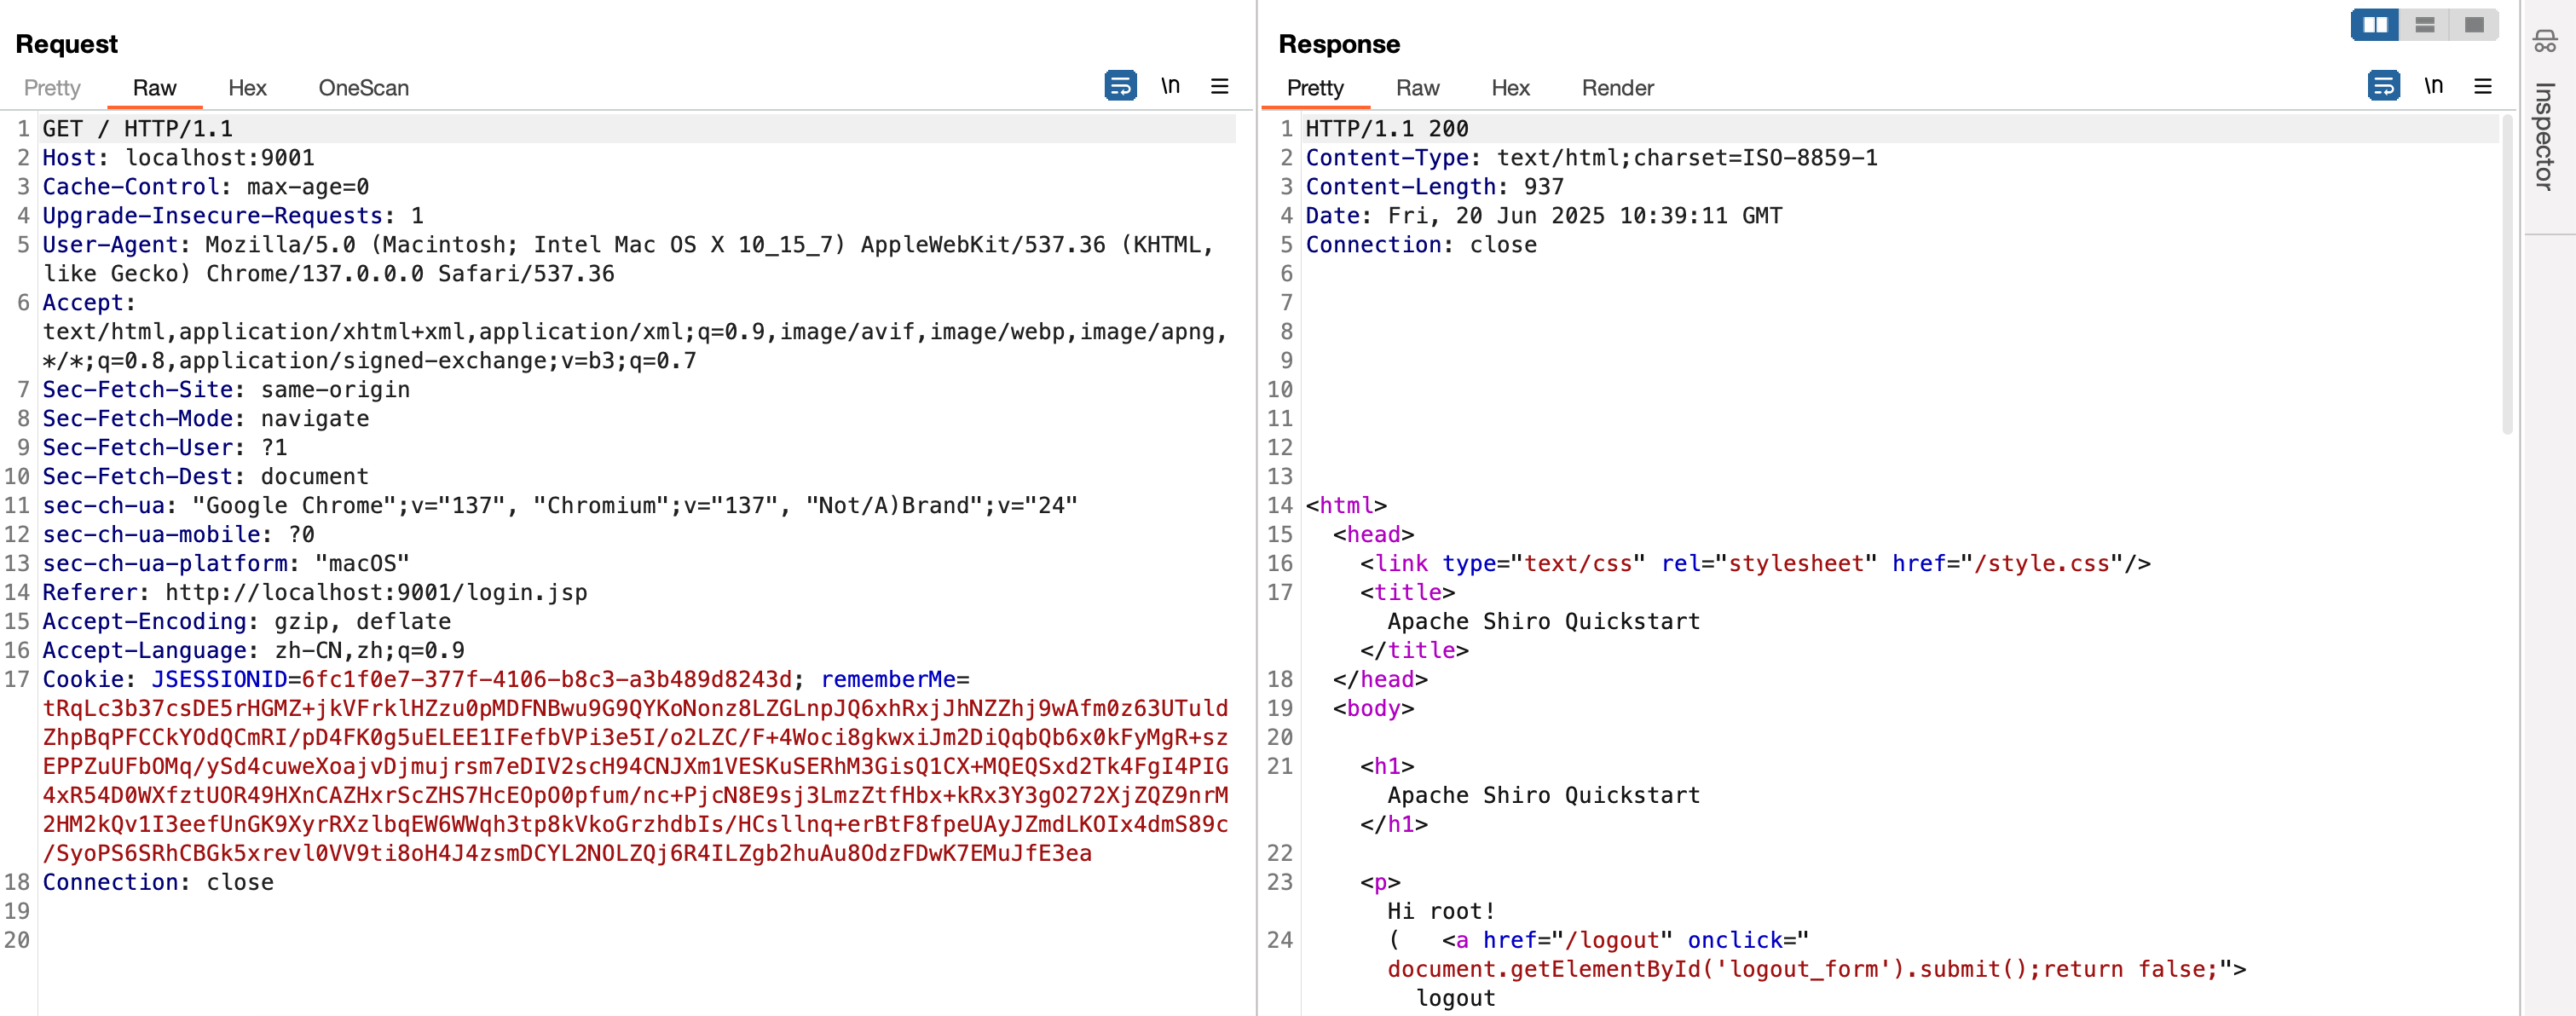Select the Request Raw tab
The width and height of the screenshot is (2576, 1016).
click(154, 88)
